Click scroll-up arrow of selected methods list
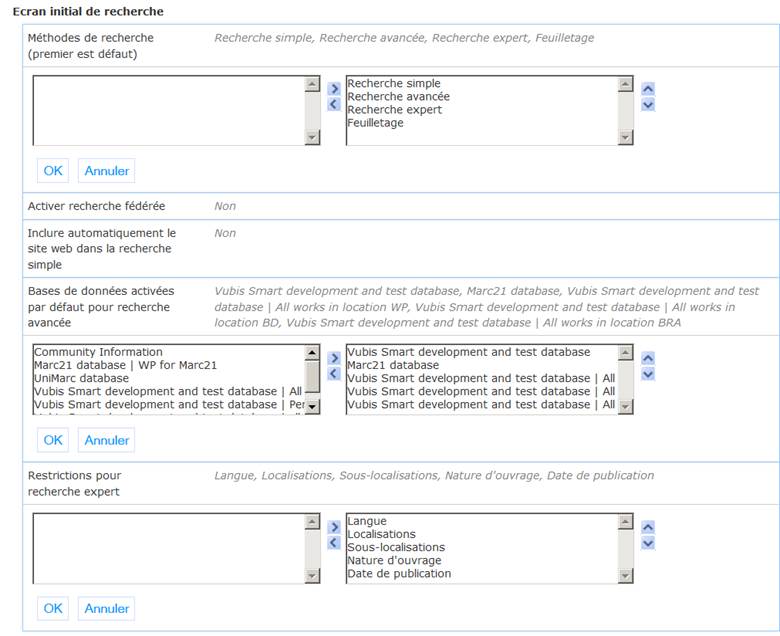 pyautogui.click(x=625, y=84)
